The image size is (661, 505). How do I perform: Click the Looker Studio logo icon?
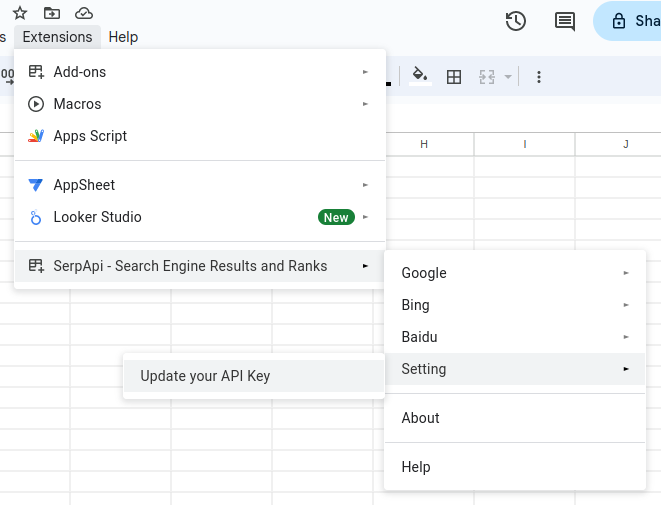(x=36, y=217)
